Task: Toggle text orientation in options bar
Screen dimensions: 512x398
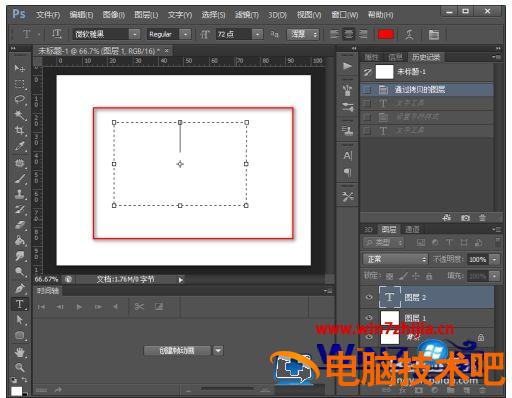Action: [56, 34]
